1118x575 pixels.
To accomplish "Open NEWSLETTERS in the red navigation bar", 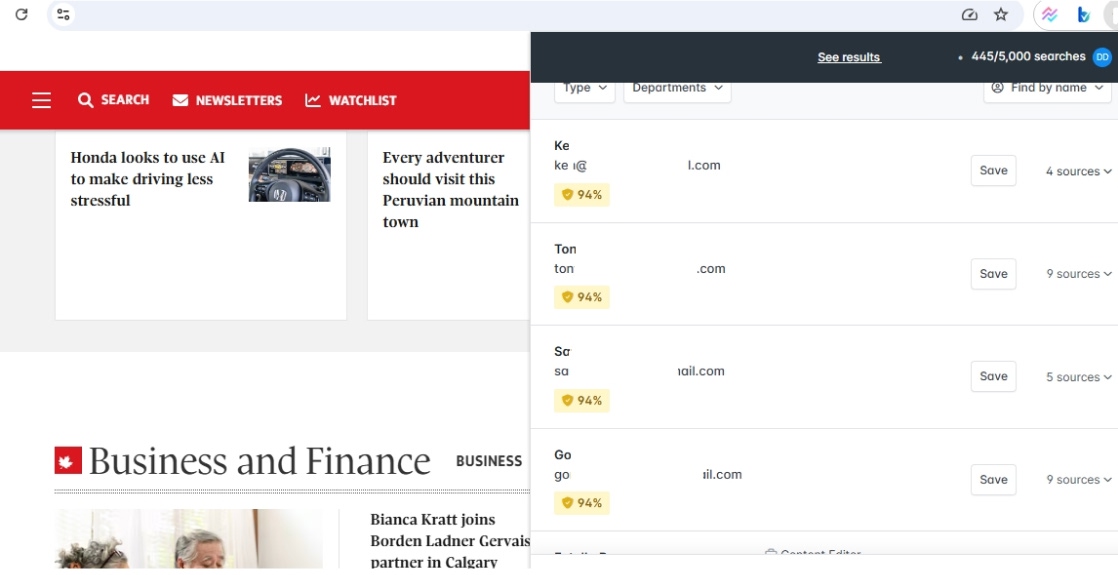I will tap(227, 101).
